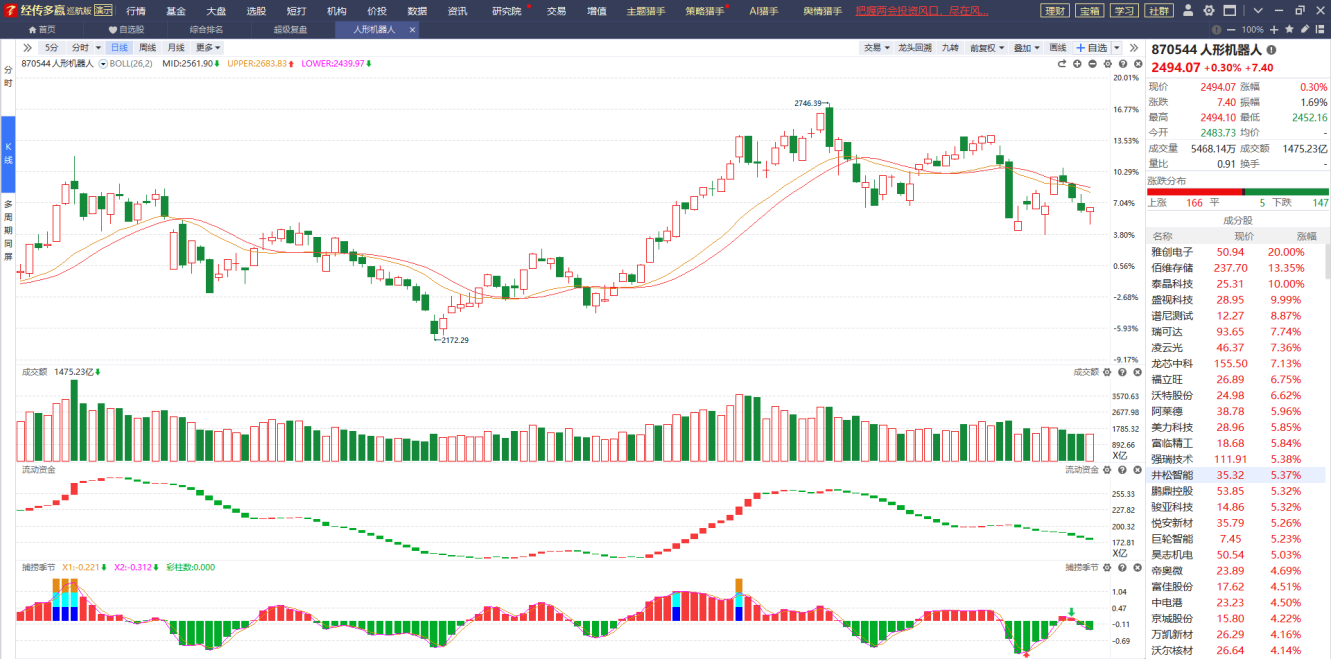Close the 捕捞季节 indicator panel
1331x660 pixels.
click(1138, 567)
